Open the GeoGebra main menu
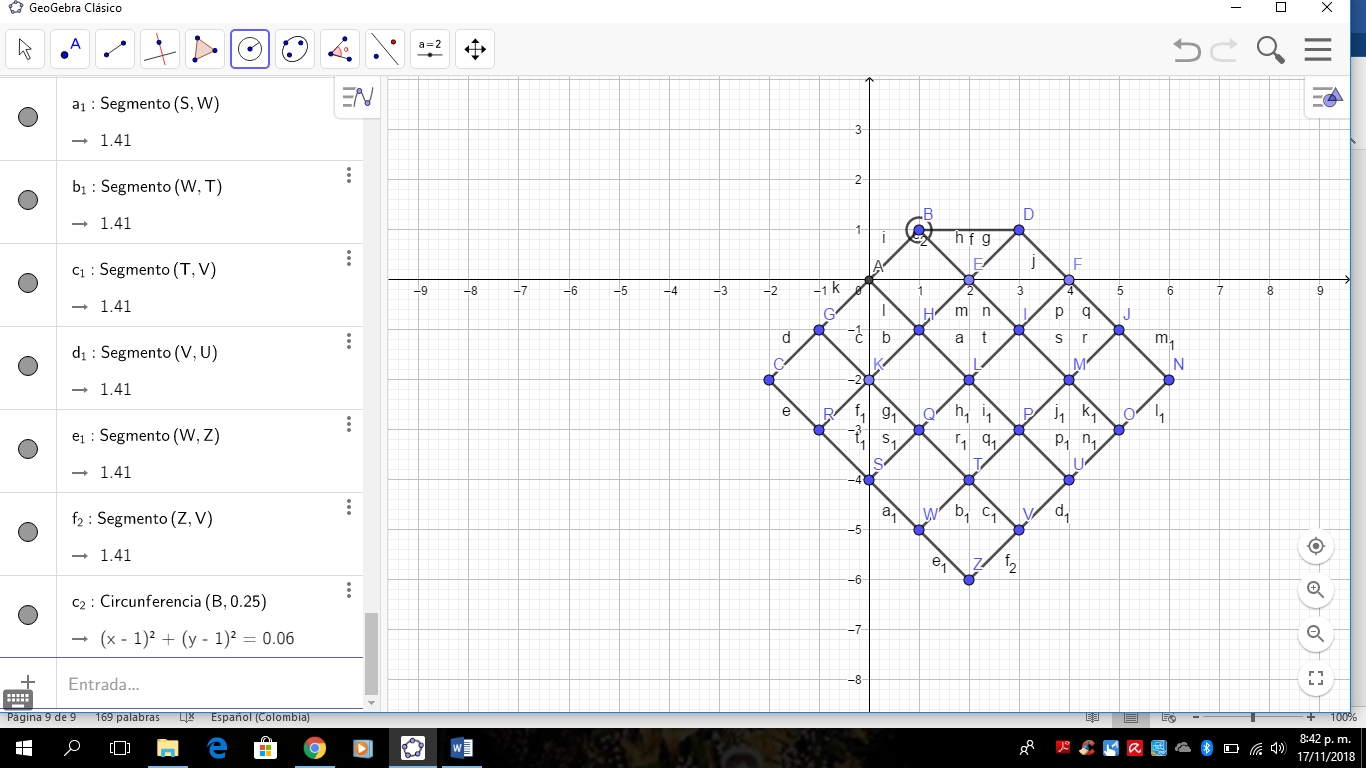 pyautogui.click(x=1317, y=48)
